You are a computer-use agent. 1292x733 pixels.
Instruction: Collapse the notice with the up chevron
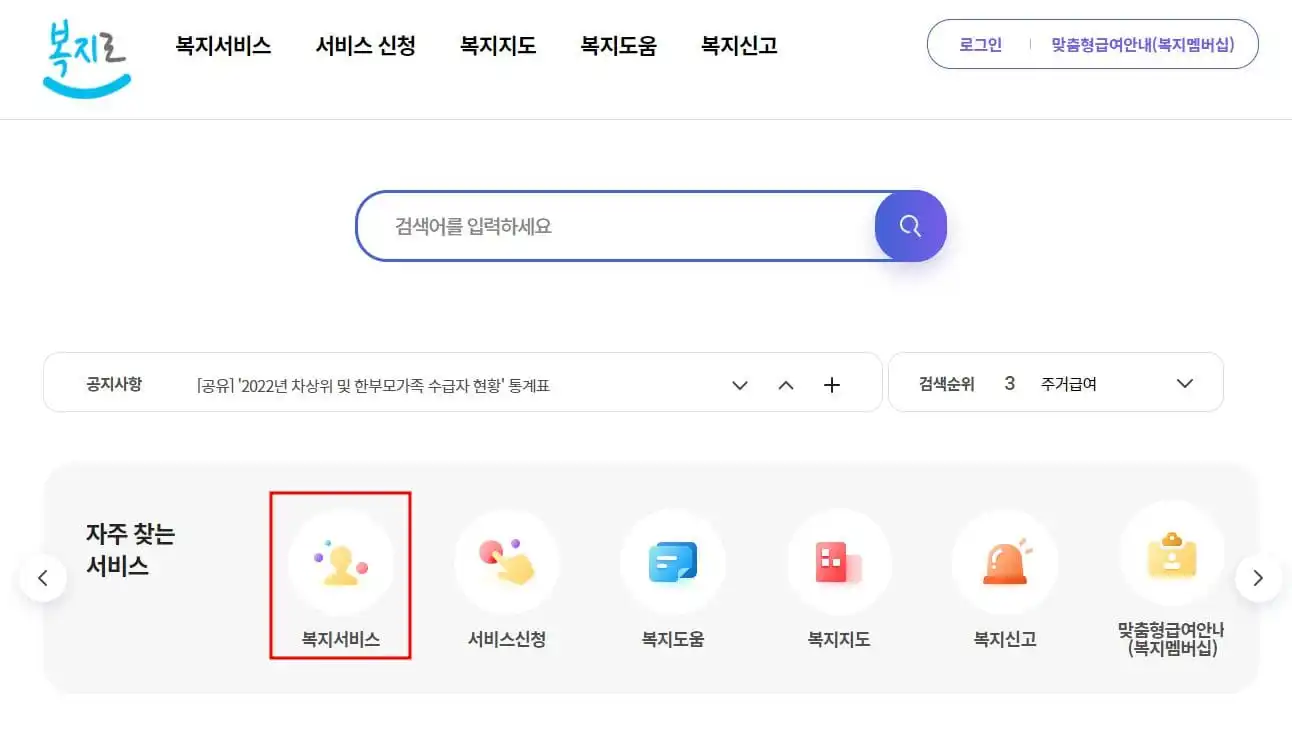click(786, 384)
